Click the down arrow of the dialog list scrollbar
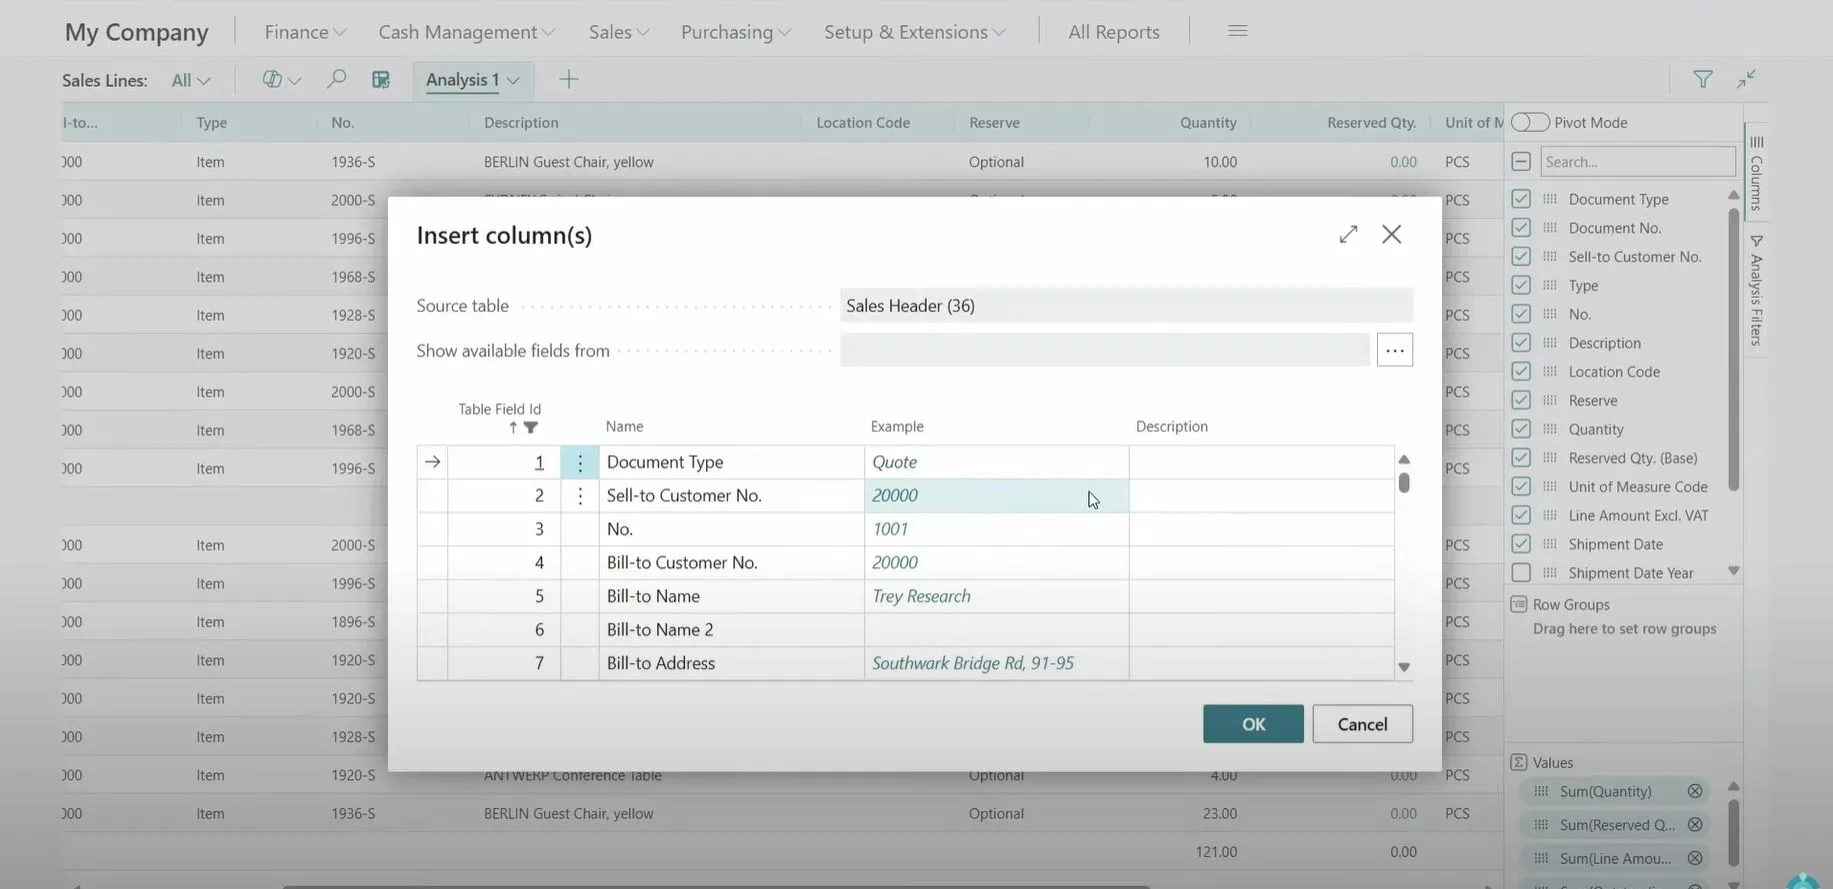Image resolution: width=1833 pixels, height=889 pixels. 1404,667
